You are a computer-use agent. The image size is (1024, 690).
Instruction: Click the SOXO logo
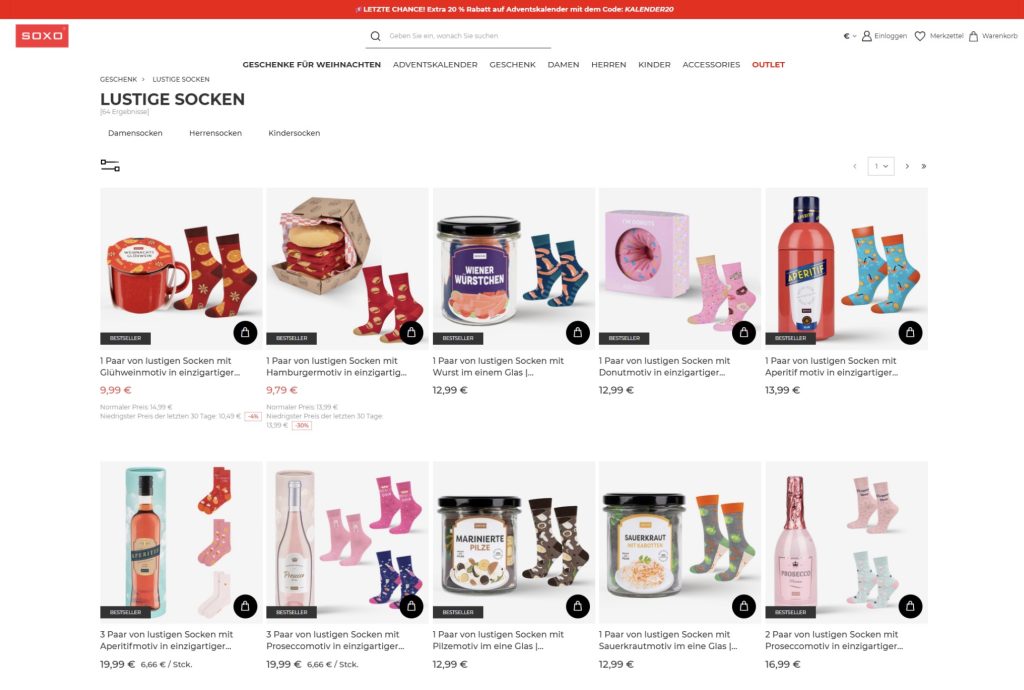click(42, 36)
